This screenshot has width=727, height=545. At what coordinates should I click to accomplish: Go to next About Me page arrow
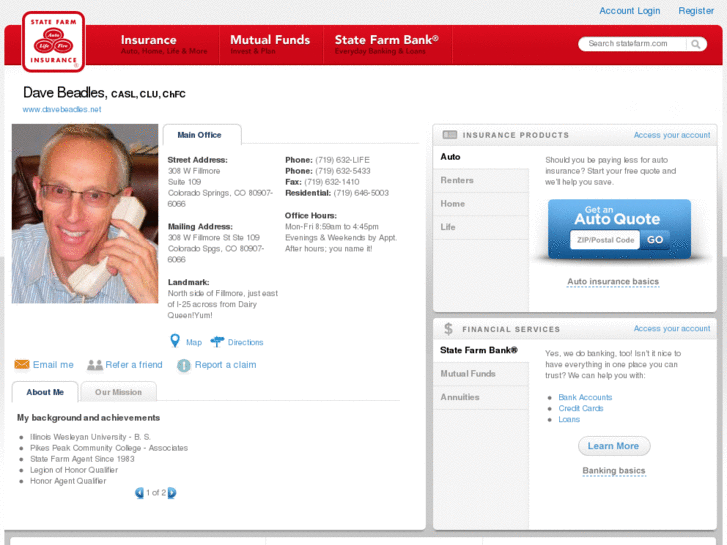pyautogui.click(x=172, y=493)
